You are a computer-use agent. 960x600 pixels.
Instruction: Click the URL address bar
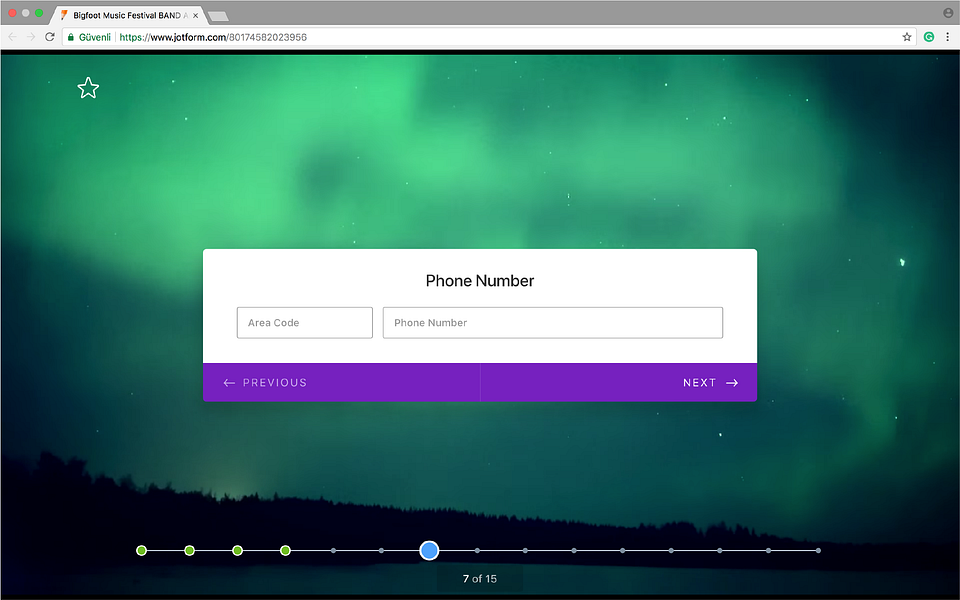tap(490, 37)
